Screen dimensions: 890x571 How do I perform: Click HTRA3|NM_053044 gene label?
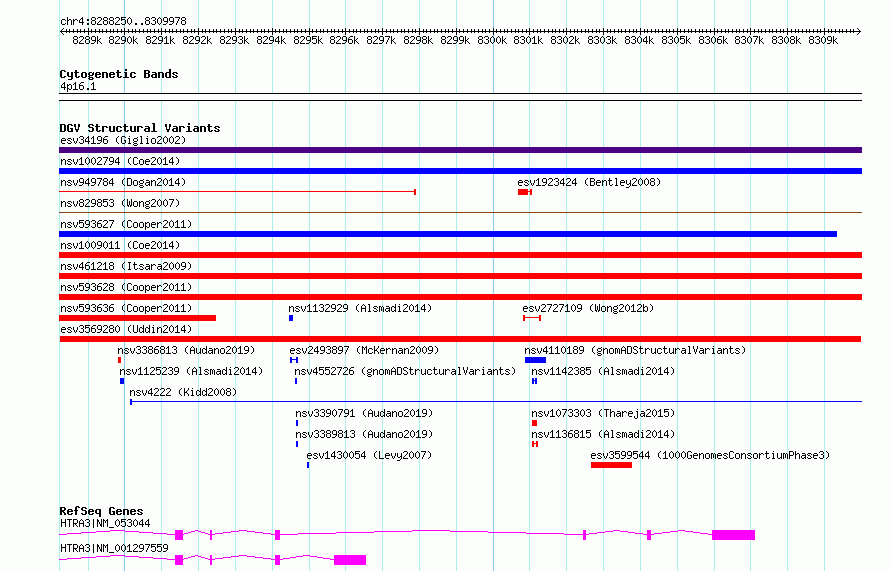[105, 523]
